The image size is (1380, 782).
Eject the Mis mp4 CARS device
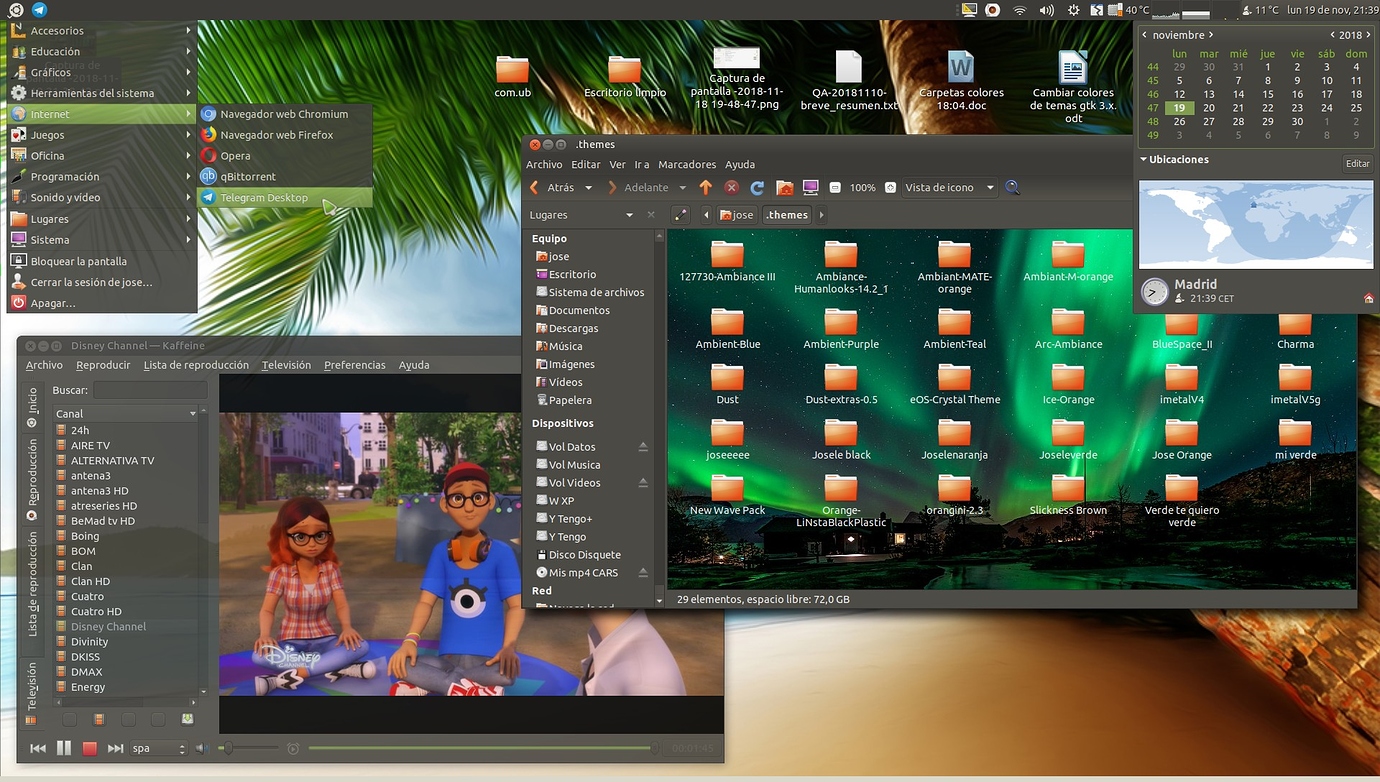(643, 573)
